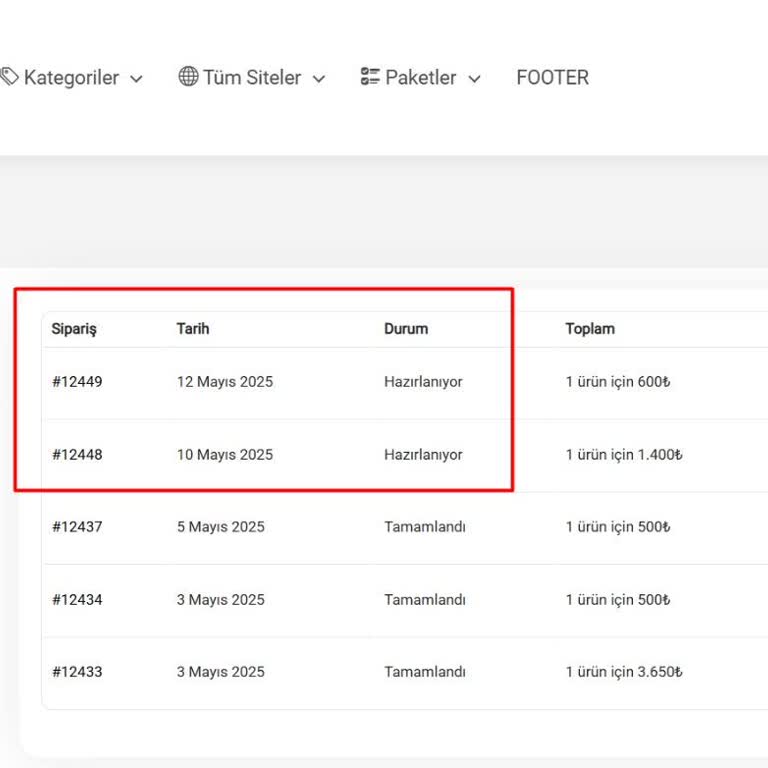Screen dimensions: 768x768
Task: Open order #12434
Action: [77, 600]
